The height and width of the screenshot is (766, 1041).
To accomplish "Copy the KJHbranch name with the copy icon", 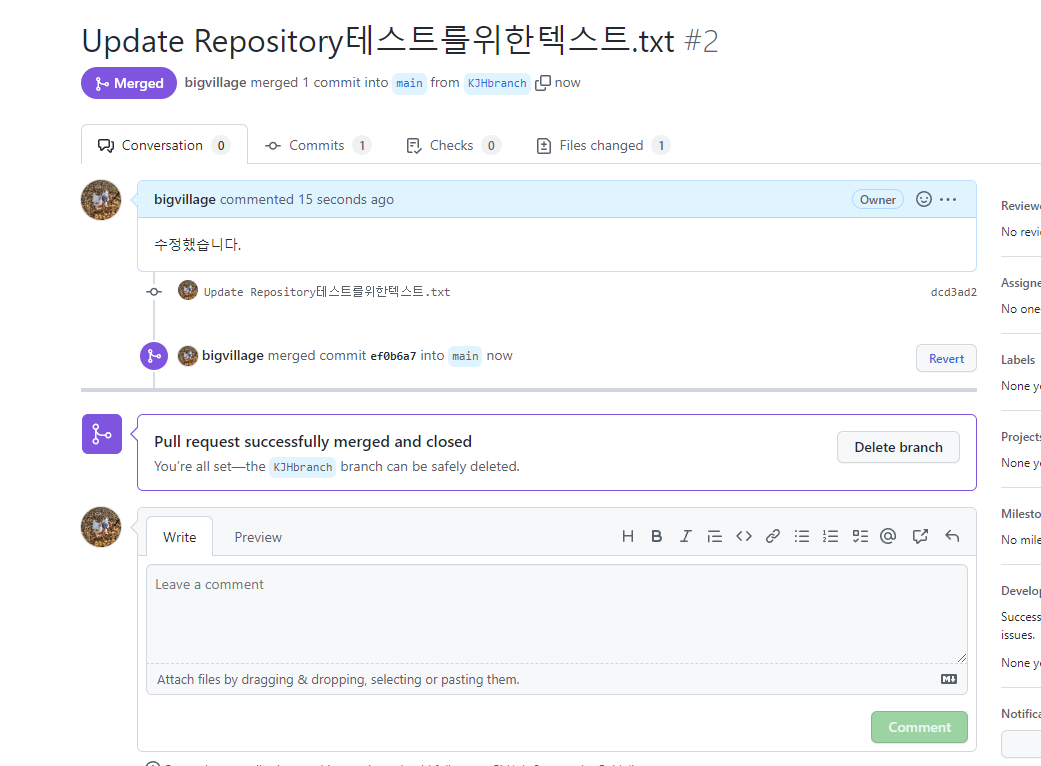I will pos(542,83).
